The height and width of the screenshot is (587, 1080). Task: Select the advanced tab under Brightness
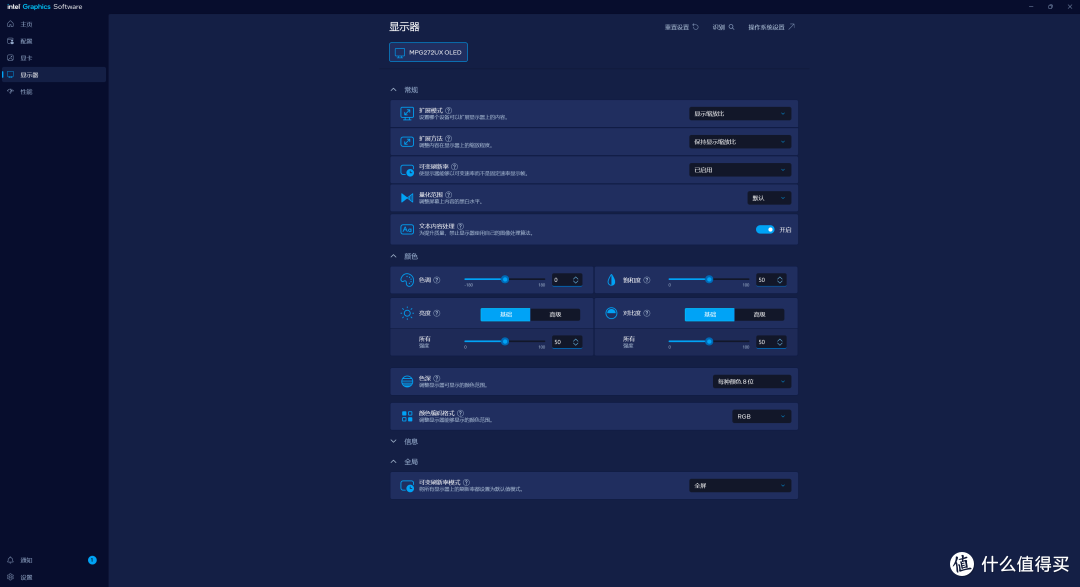click(555, 315)
